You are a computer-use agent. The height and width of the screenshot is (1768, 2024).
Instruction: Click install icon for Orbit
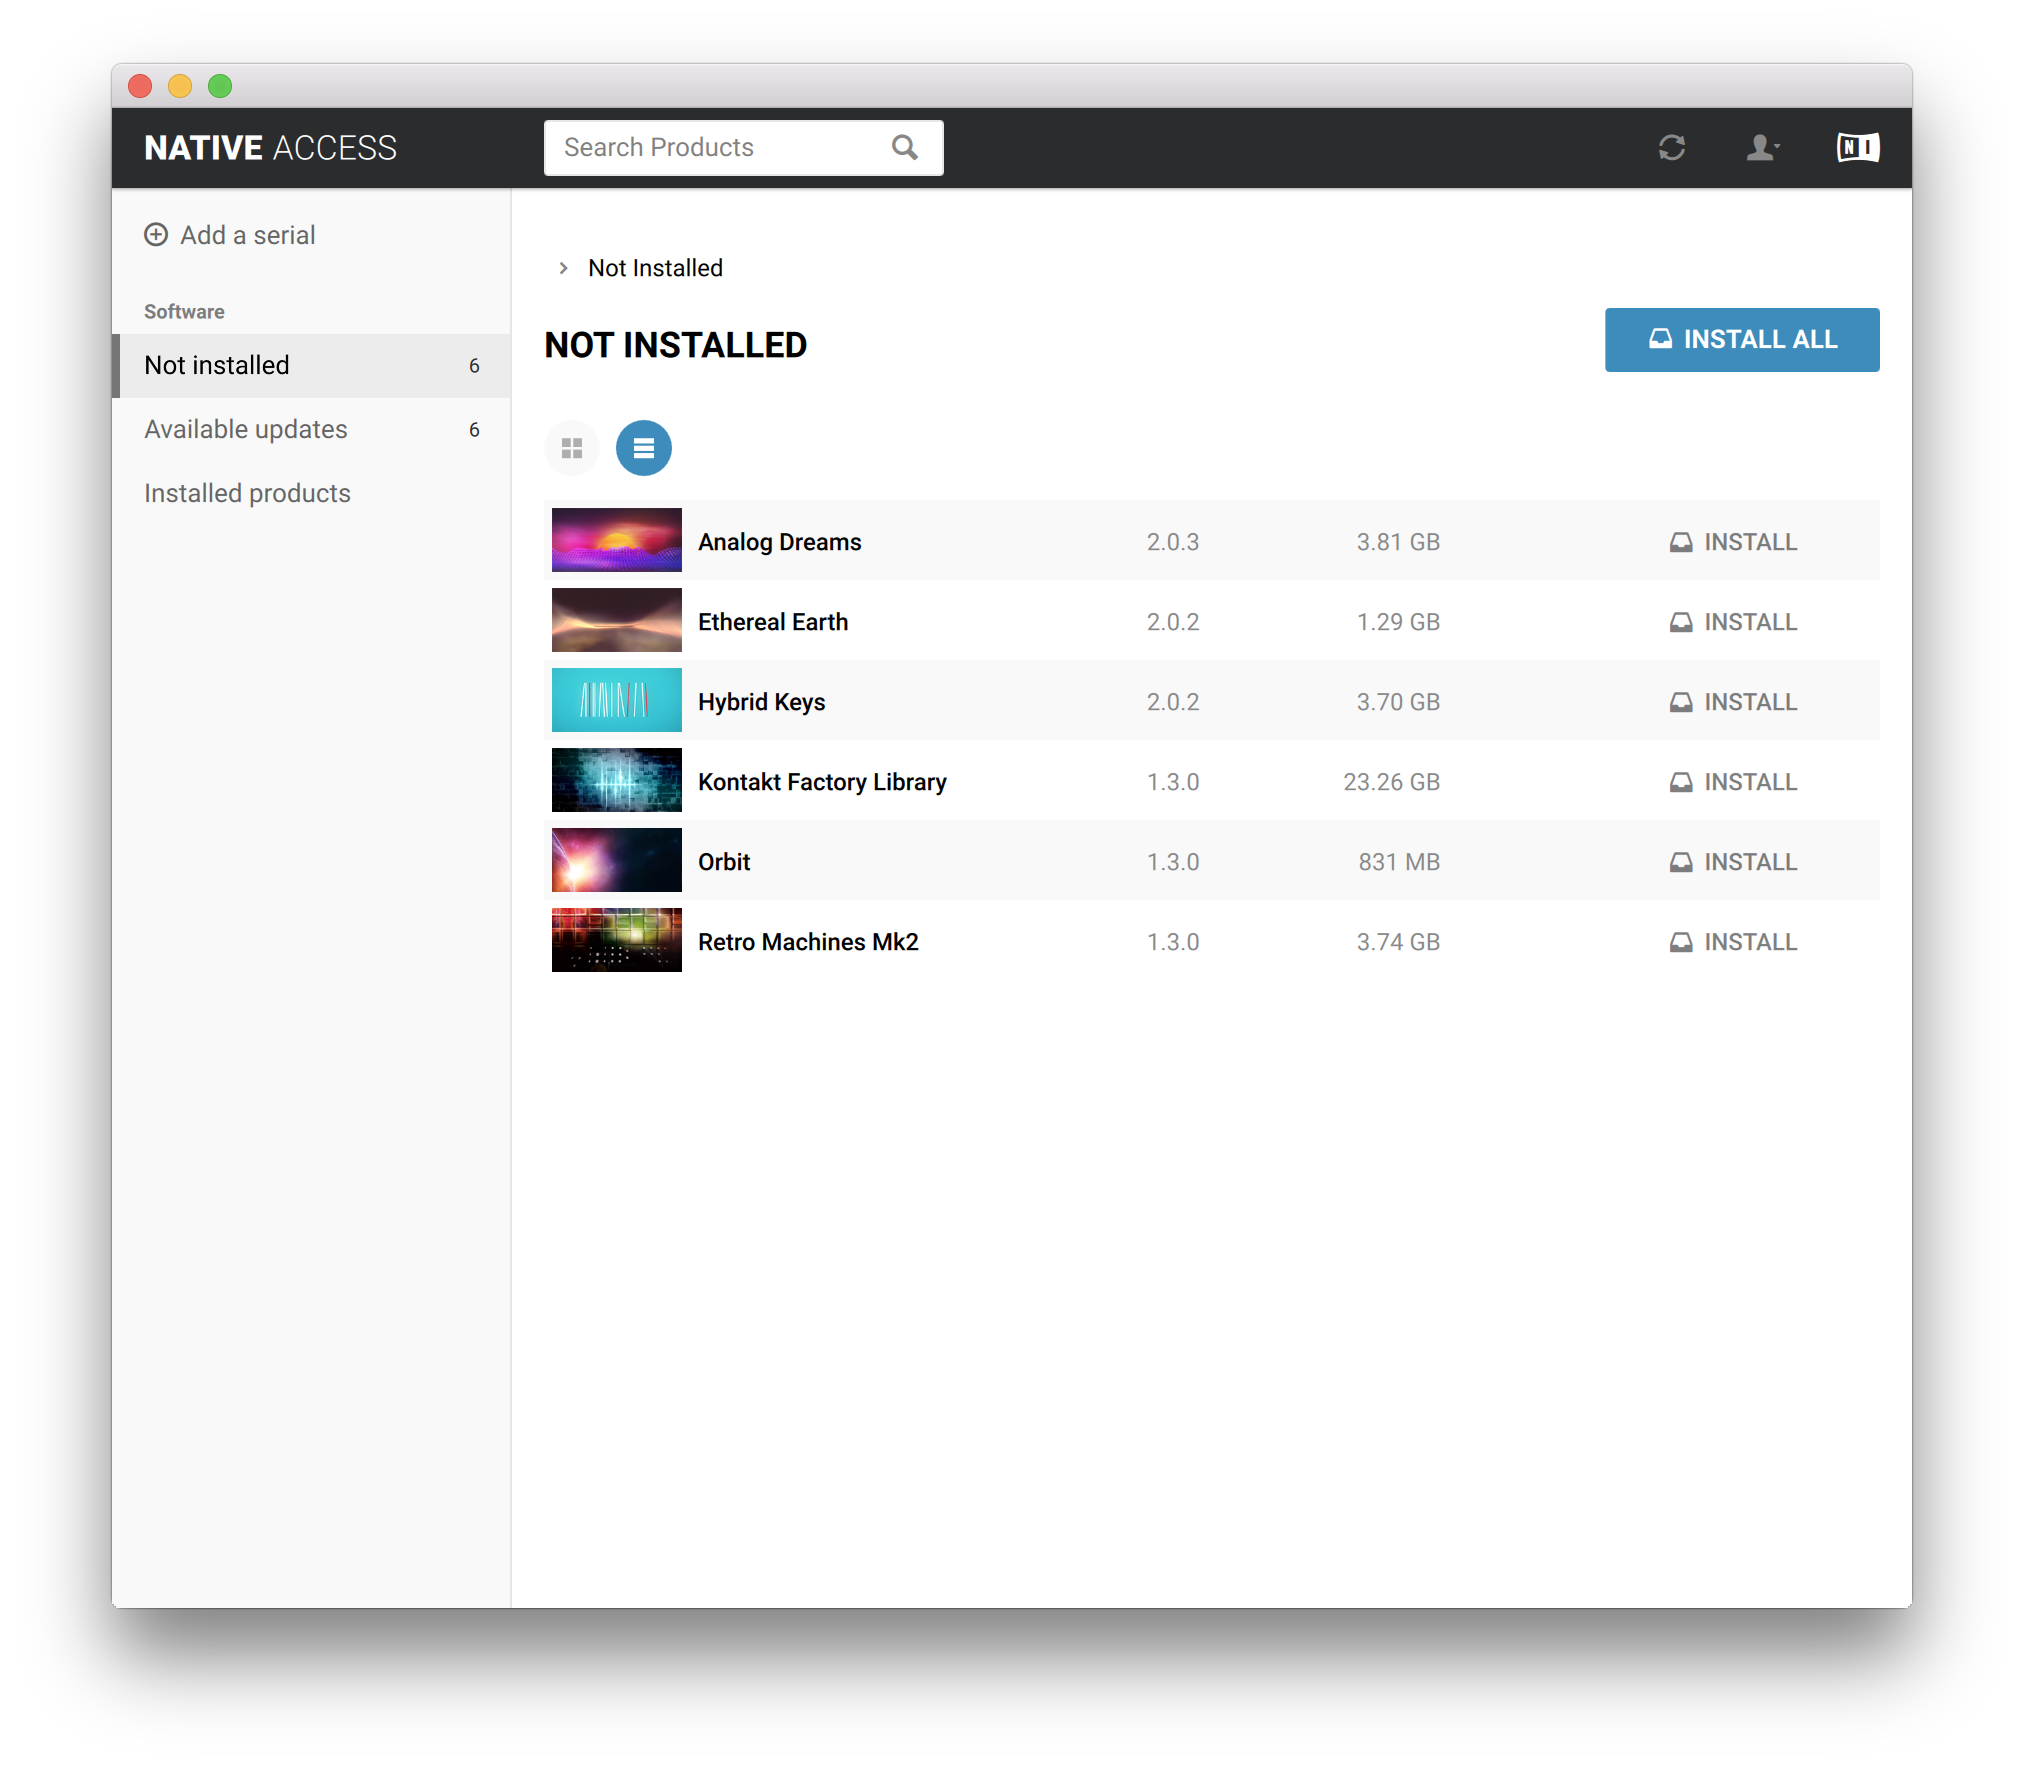pos(1681,862)
